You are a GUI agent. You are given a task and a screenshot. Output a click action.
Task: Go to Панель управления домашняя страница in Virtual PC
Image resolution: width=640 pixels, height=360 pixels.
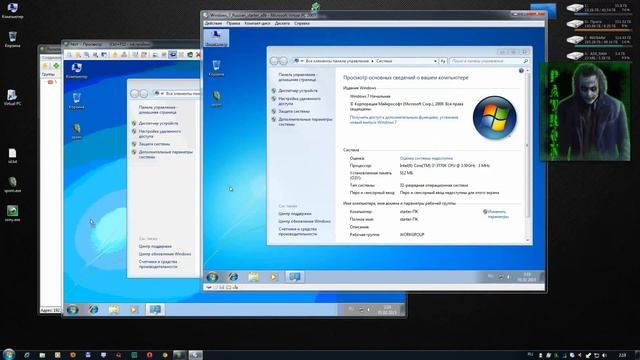297,77
